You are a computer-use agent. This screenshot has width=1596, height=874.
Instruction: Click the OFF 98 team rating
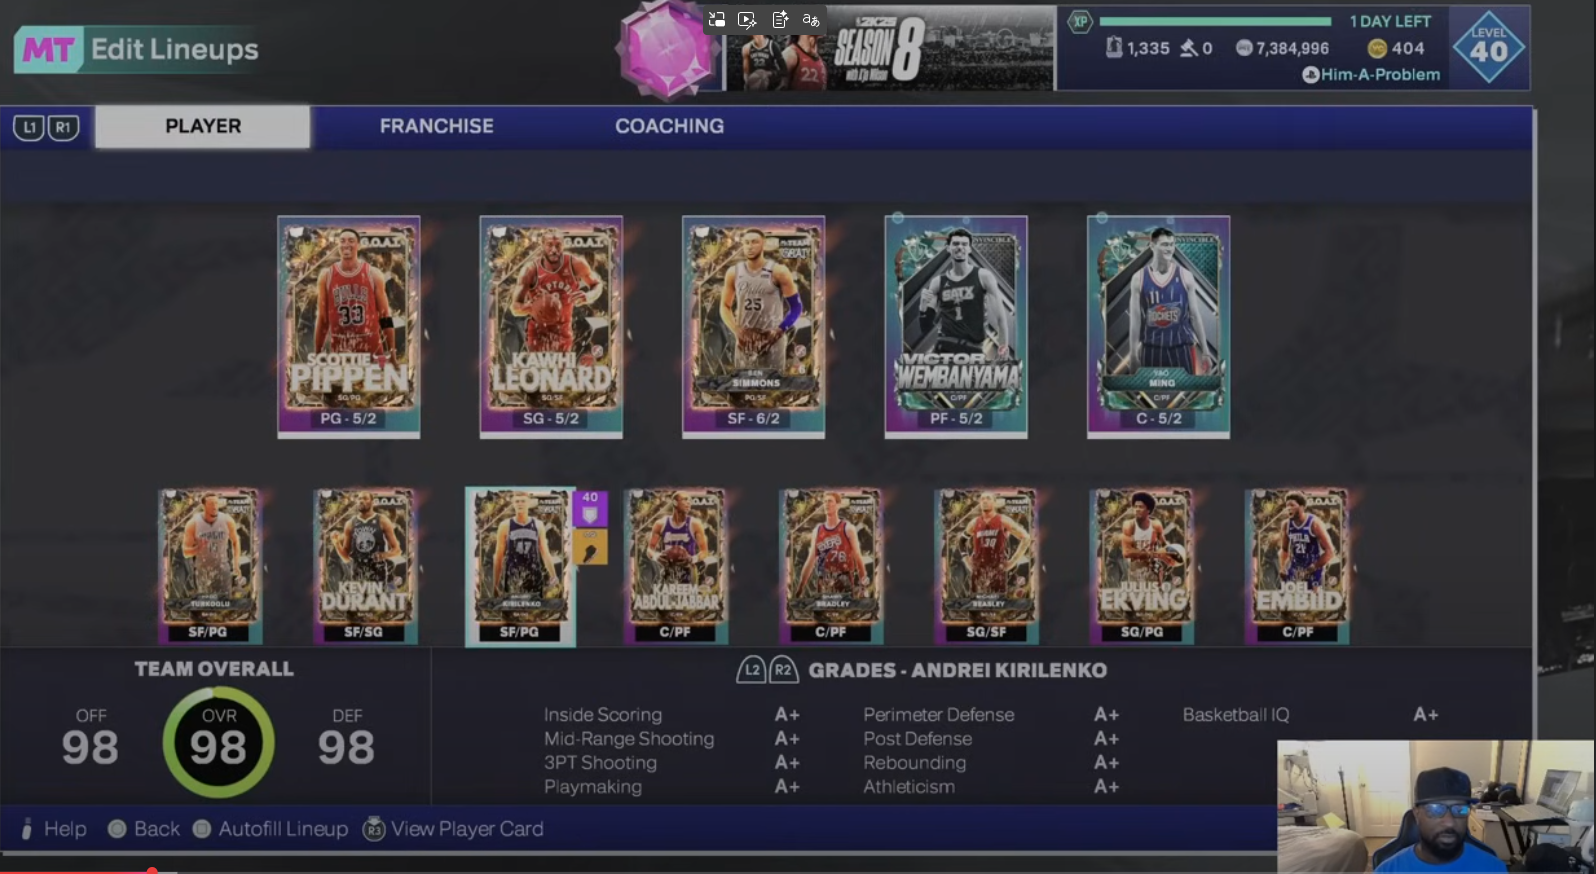(90, 737)
